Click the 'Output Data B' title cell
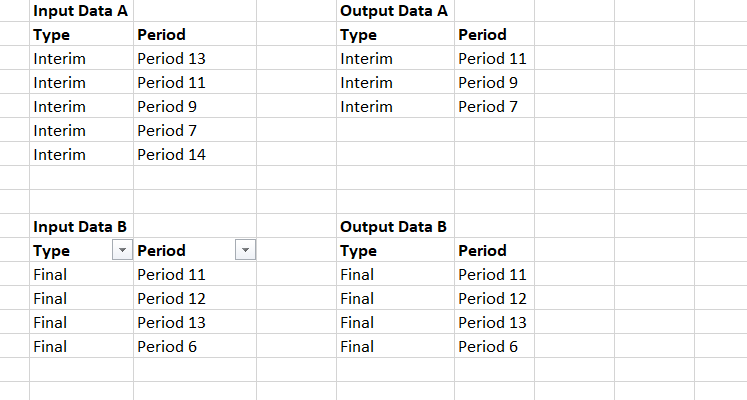Screen dimensions: 747x400 pos(394,227)
